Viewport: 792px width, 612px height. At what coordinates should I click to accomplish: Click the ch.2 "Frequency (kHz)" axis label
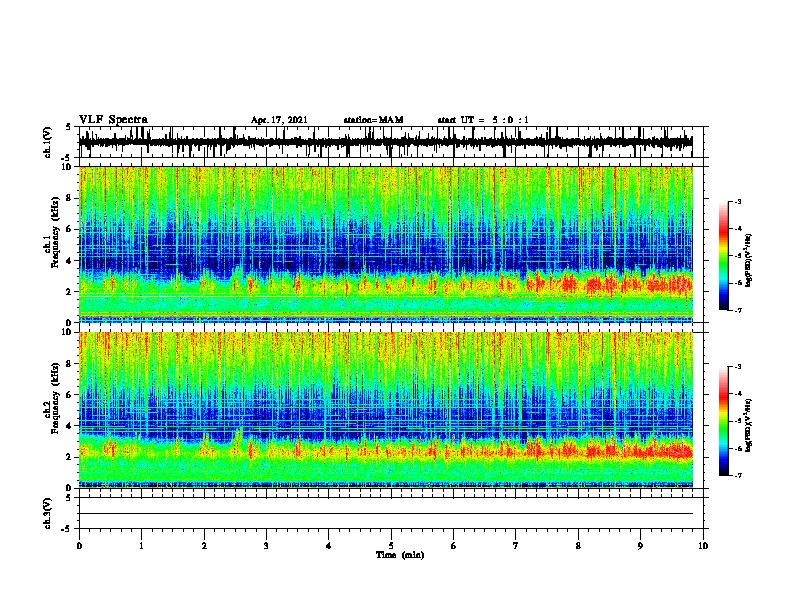(55, 398)
